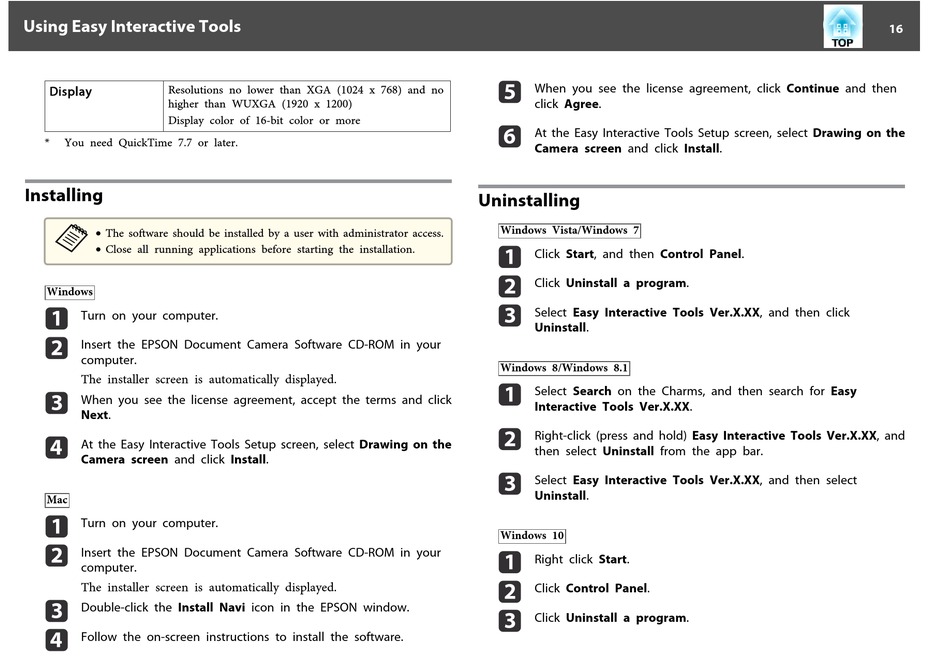Click note 'The software should be installed by a user...'
This screenshot has height=660, width=950.
pyautogui.click(x=274, y=233)
